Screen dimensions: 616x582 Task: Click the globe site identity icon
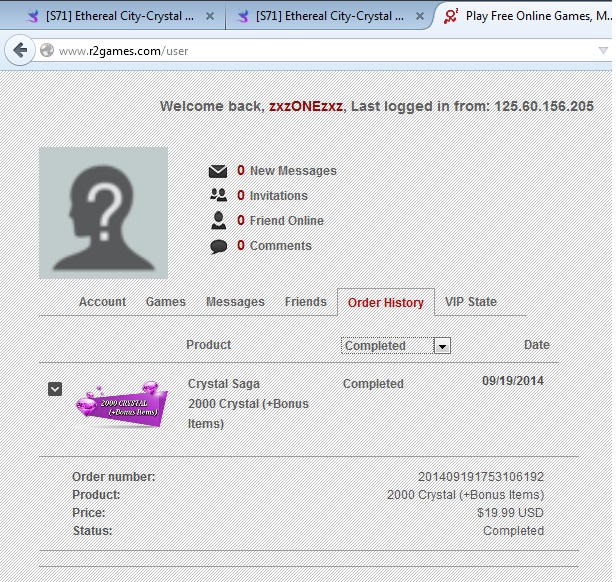coord(46,51)
